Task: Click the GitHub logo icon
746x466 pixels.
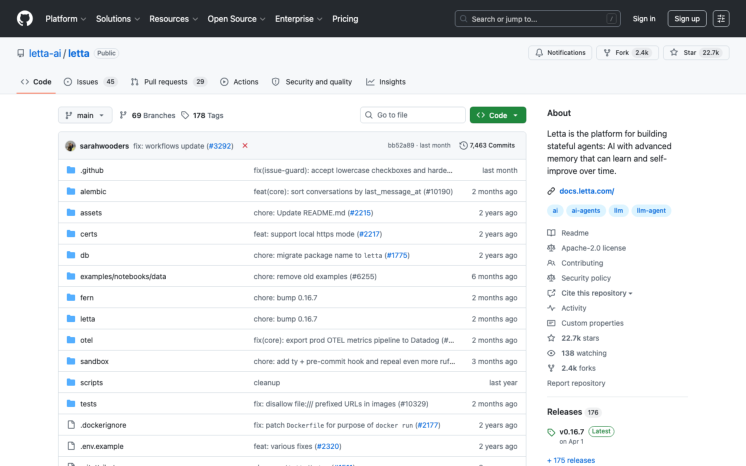Action: [x=25, y=19]
